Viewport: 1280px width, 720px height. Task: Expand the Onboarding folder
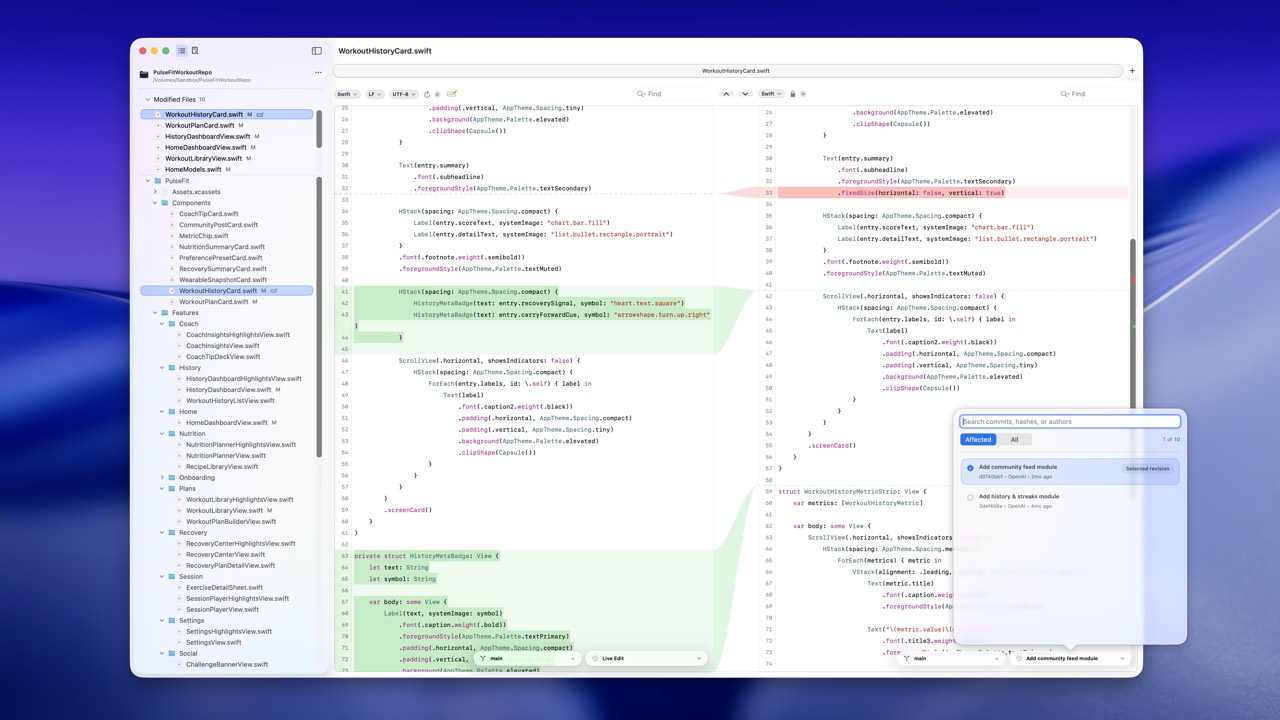click(162, 478)
